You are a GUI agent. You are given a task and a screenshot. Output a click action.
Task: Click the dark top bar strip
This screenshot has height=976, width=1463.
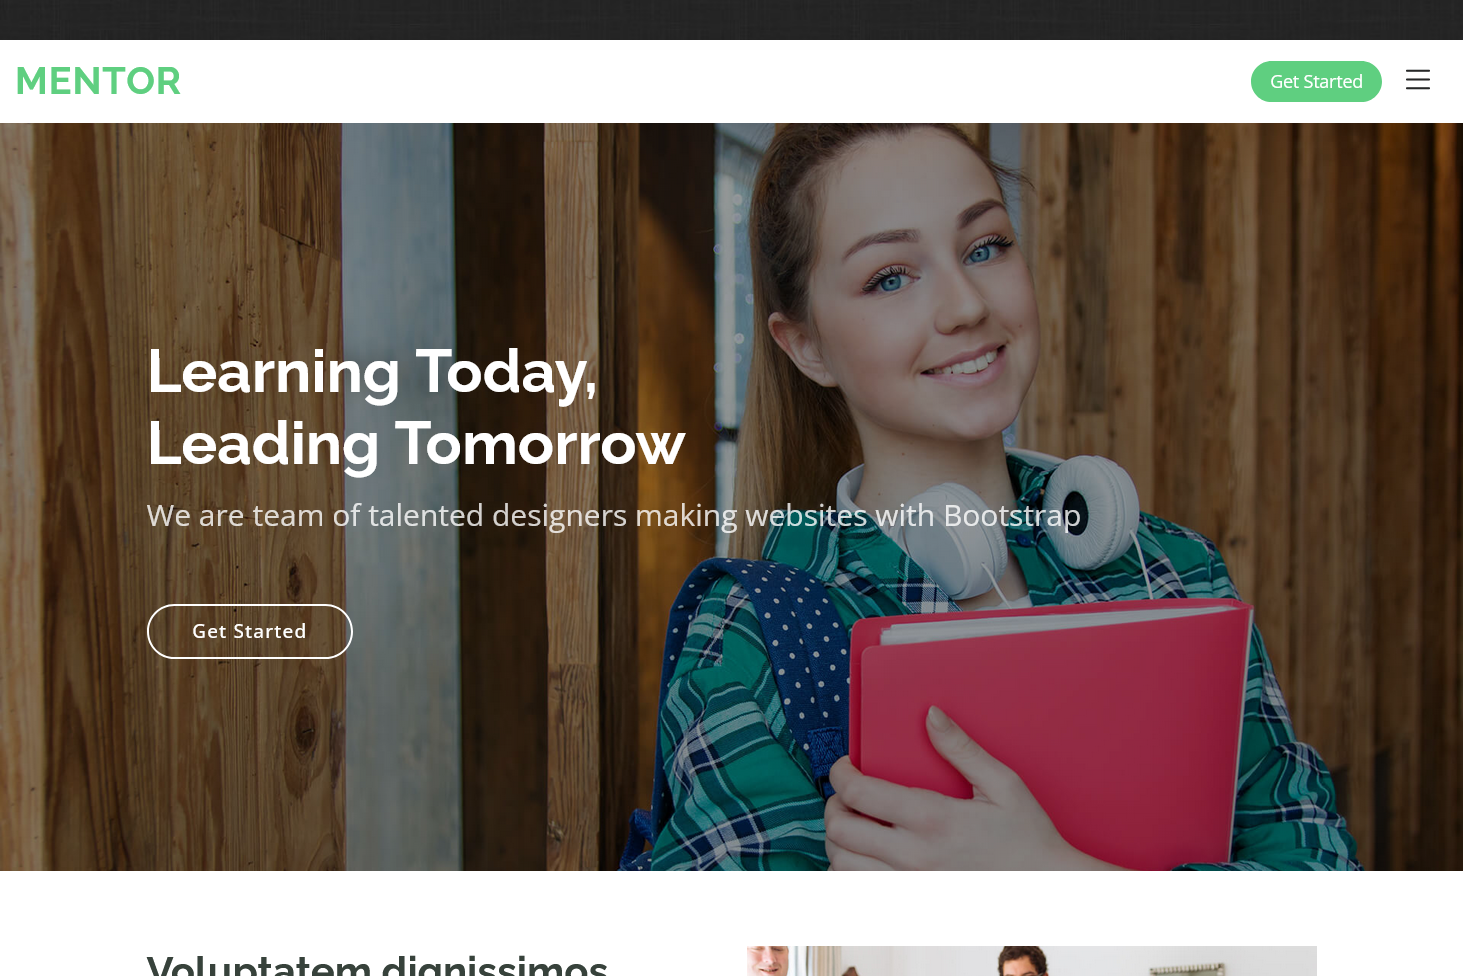click(731, 20)
